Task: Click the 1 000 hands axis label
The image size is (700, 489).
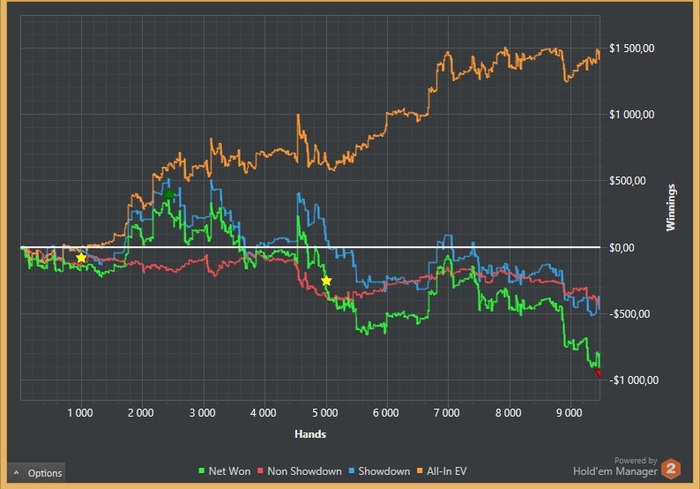Action: click(x=80, y=413)
